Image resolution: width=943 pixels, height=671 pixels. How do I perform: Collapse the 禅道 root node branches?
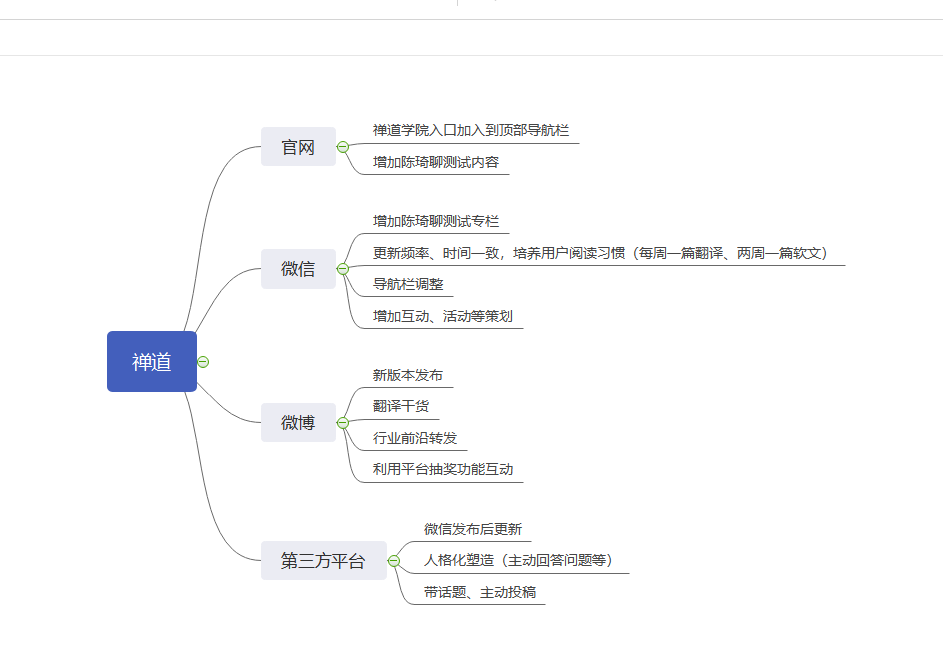(x=203, y=362)
